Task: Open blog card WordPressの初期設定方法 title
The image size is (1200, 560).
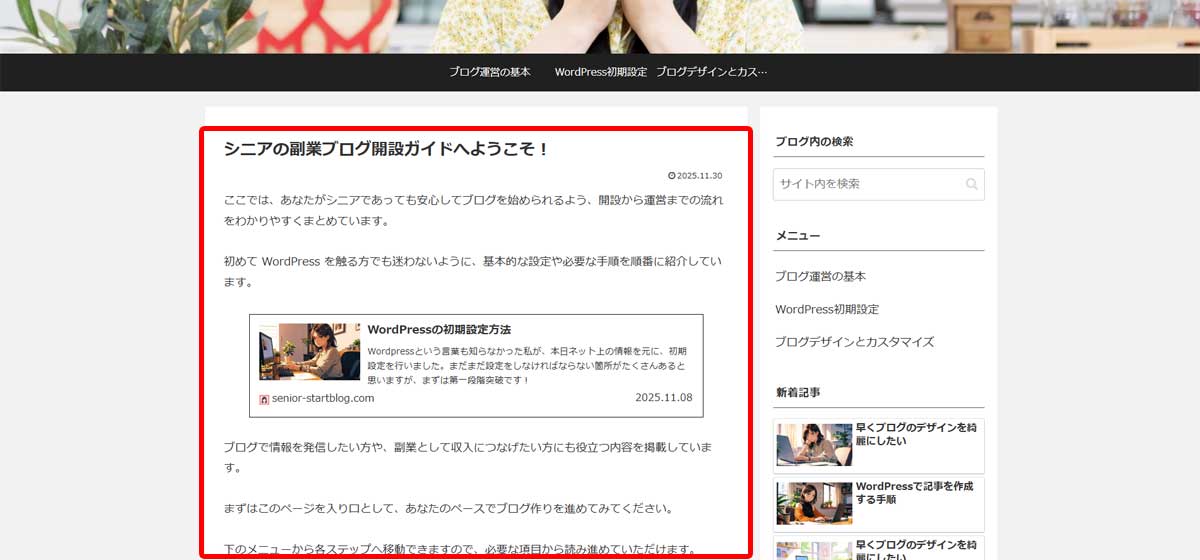Action: (x=439, y=329)
